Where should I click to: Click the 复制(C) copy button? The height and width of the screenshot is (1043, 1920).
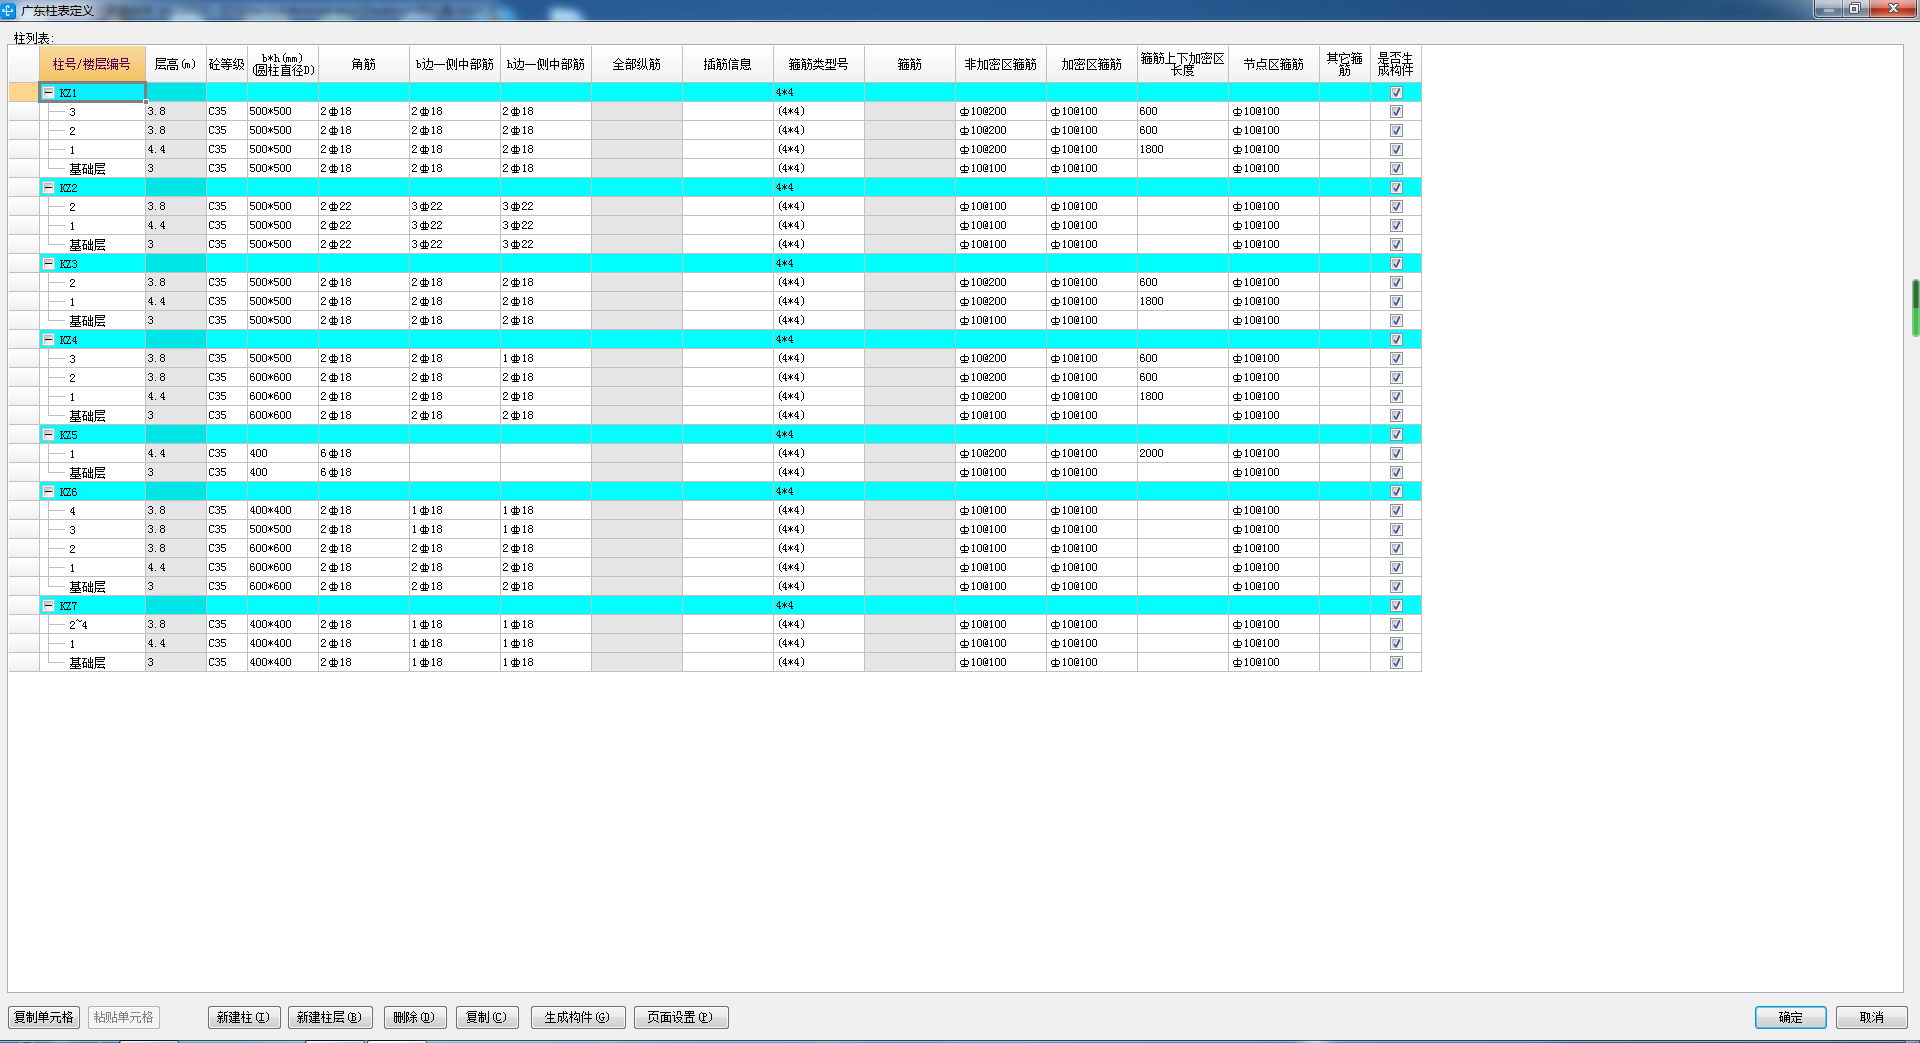coord(487,1017)
